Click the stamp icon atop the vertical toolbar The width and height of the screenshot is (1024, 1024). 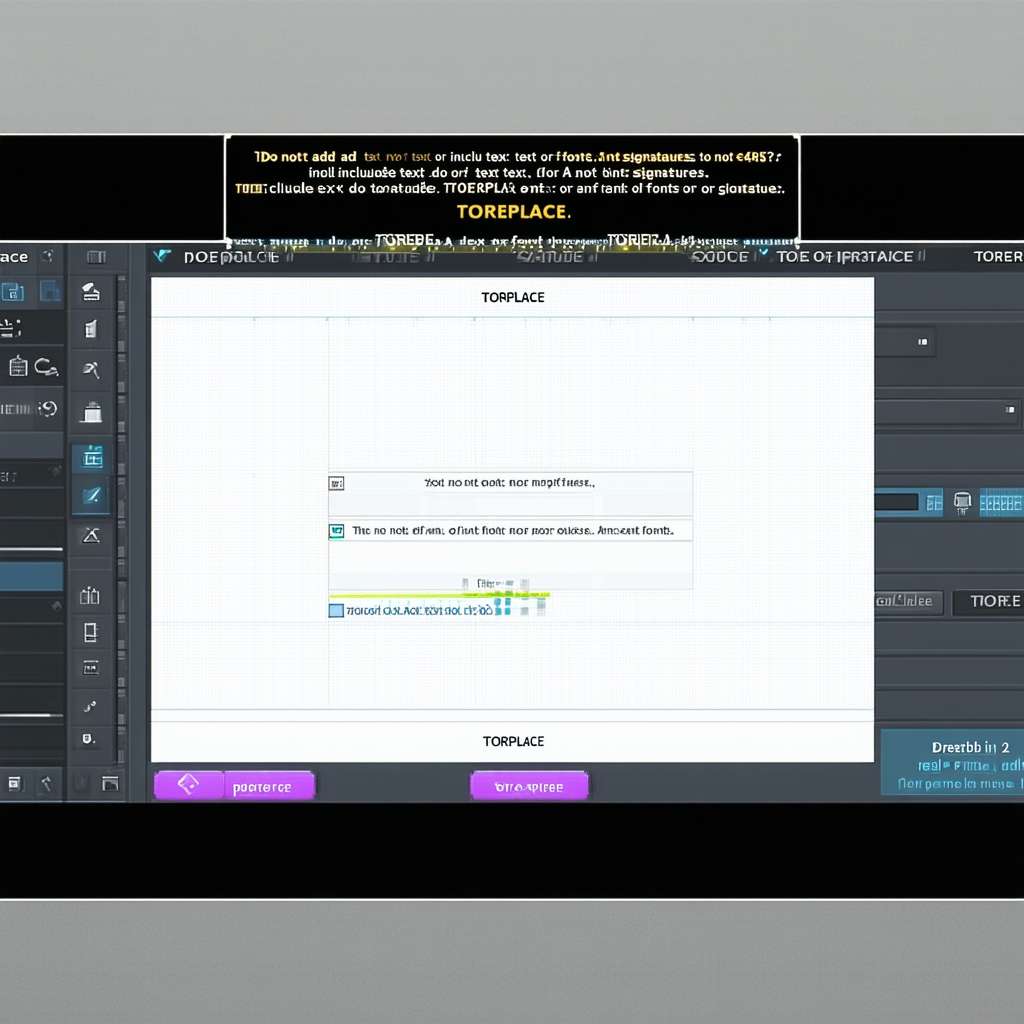(x=91, y=292)
